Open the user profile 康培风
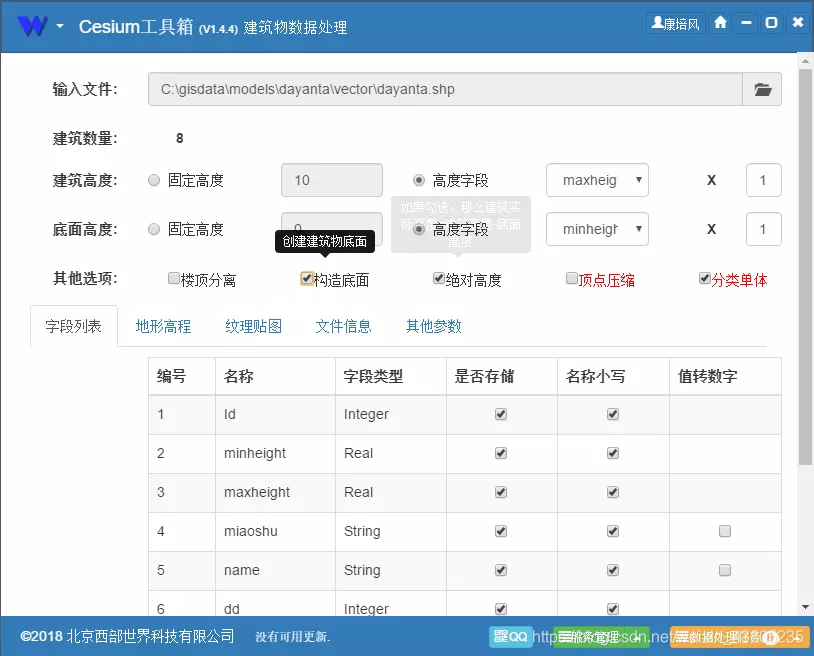Screen dimensions: 814x656 click(675, 23)
